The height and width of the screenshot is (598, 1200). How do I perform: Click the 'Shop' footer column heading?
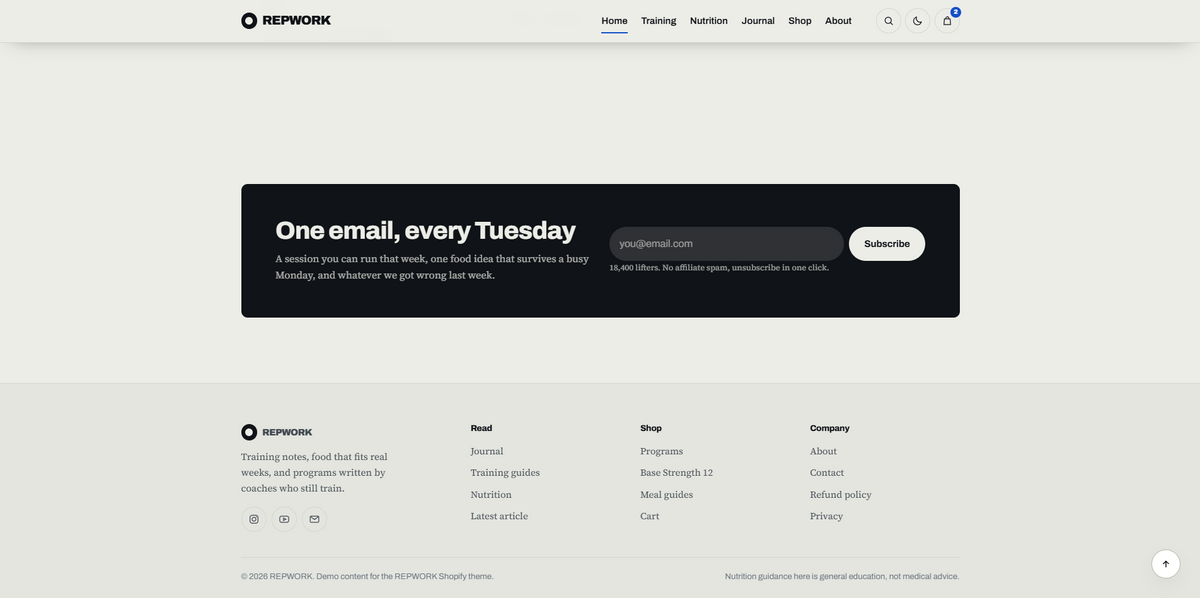click(x=651, y=428)
